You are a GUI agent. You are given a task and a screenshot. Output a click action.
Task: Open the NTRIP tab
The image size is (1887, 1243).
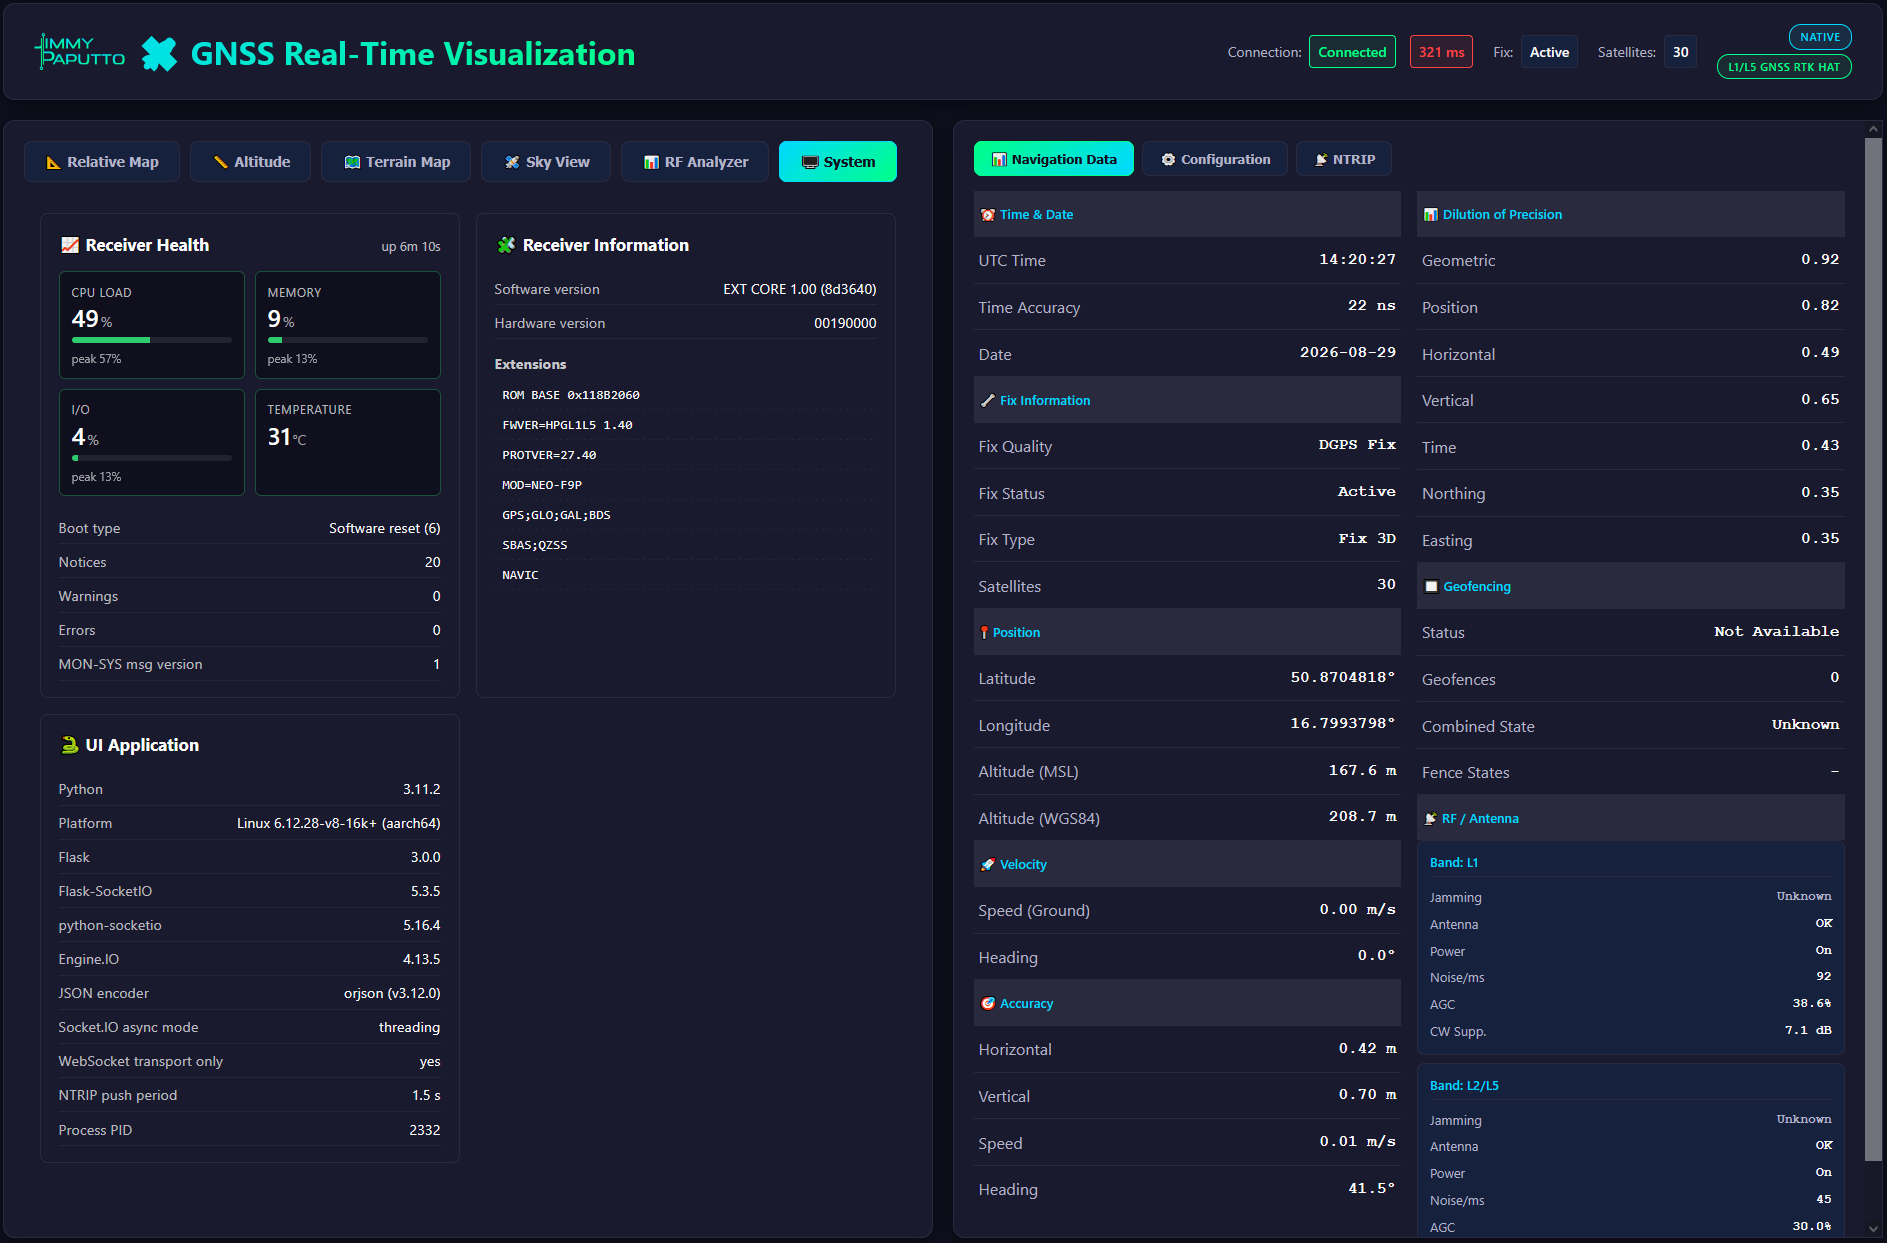coord(1344,159)
